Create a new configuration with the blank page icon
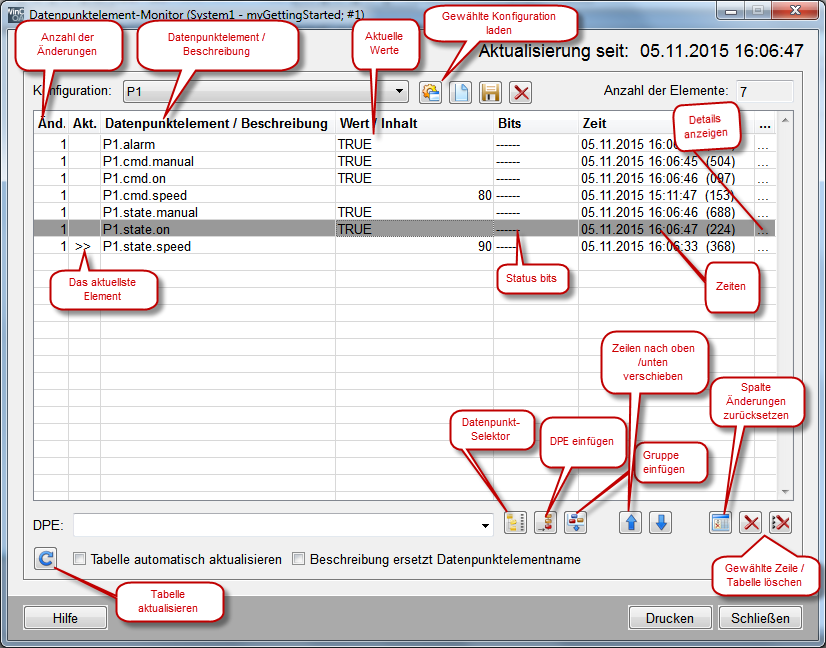The width and height of the screenshot is (826, 648). [x=460, y=93]
